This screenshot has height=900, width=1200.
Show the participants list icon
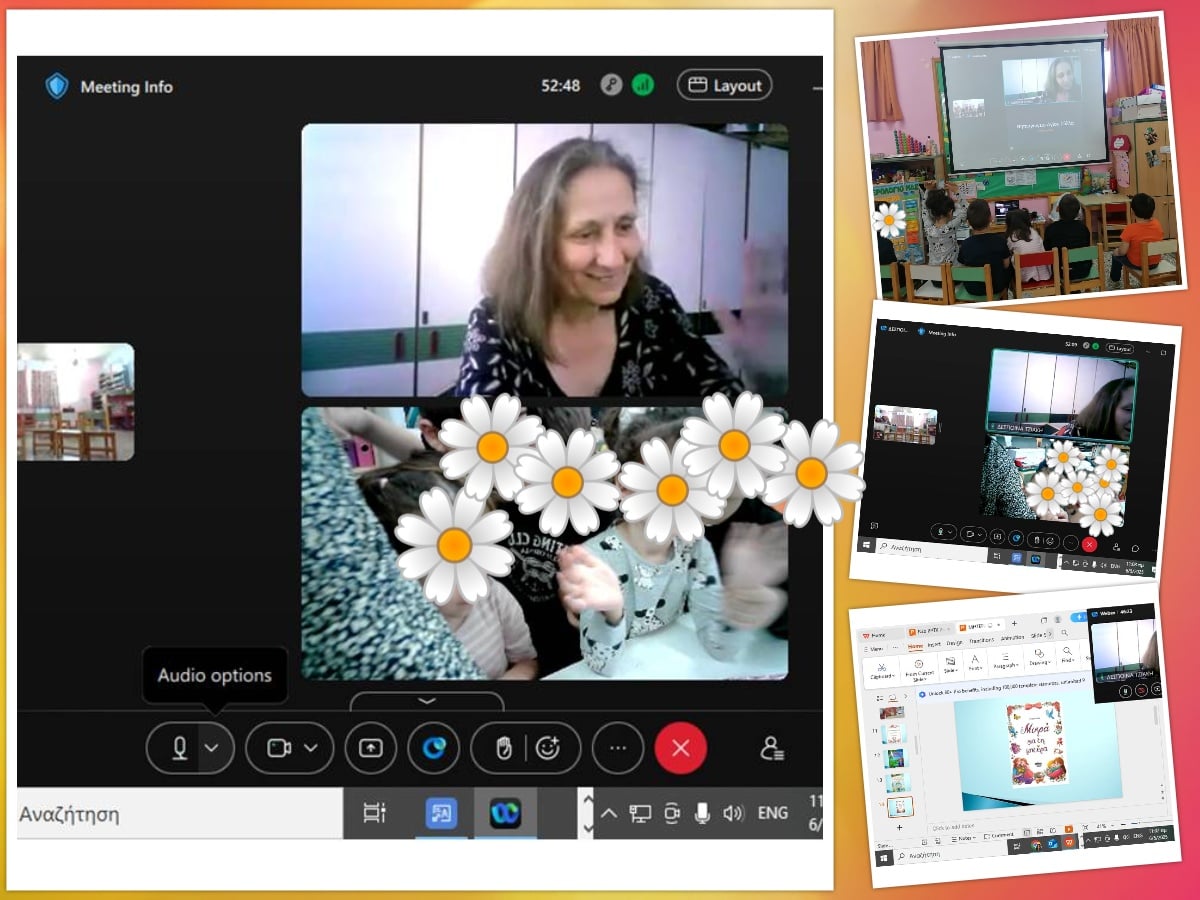click(x=771, y=748)
